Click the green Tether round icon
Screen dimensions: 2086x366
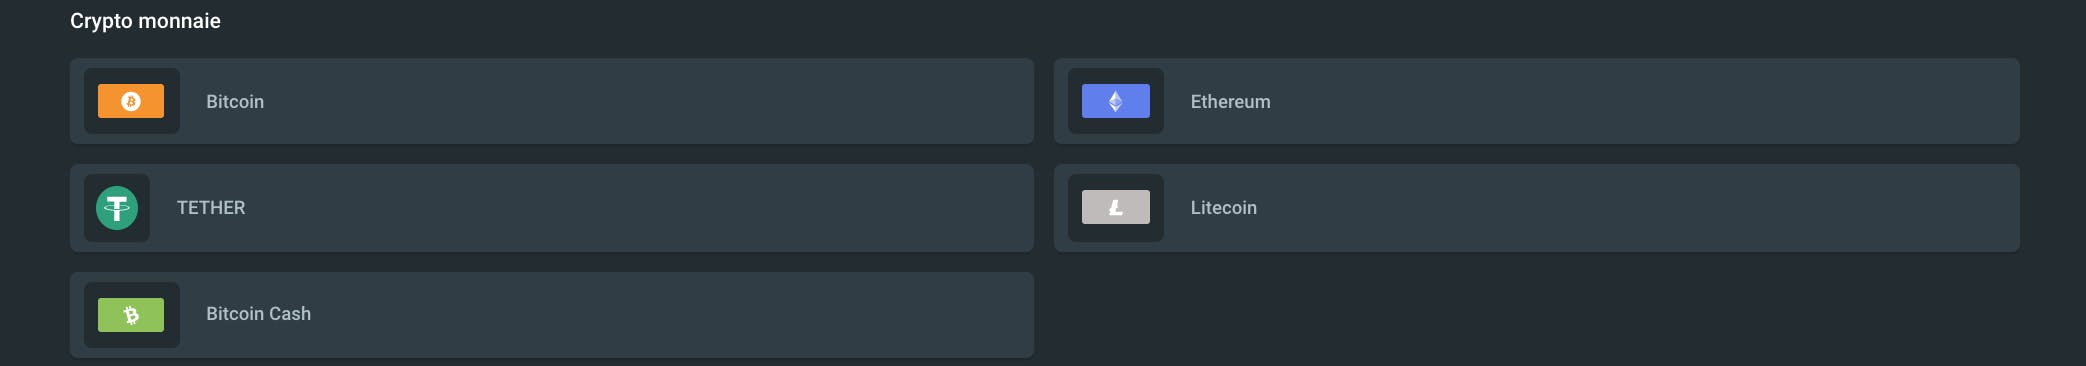point(117,208)
